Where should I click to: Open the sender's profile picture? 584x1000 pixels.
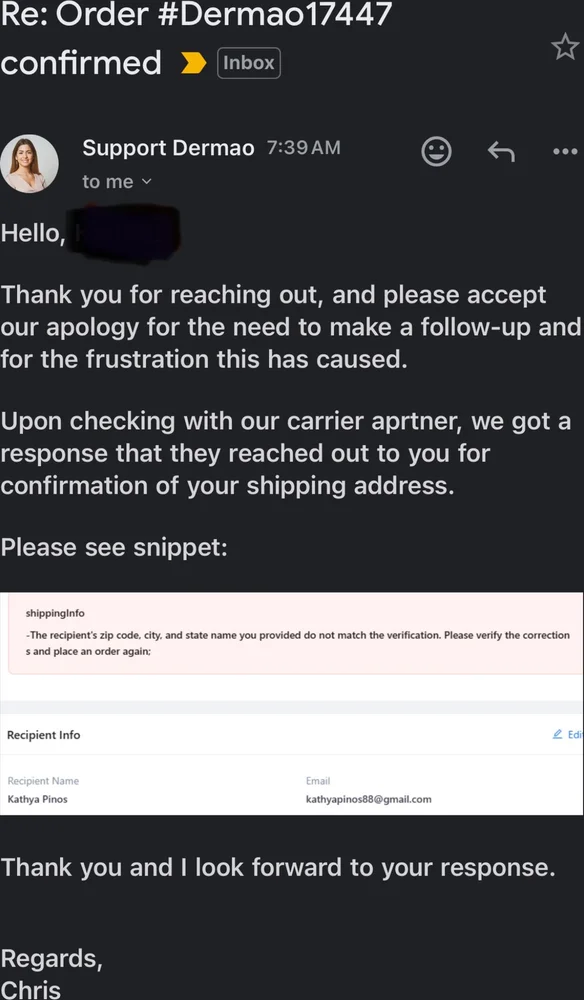coord(29,164)
